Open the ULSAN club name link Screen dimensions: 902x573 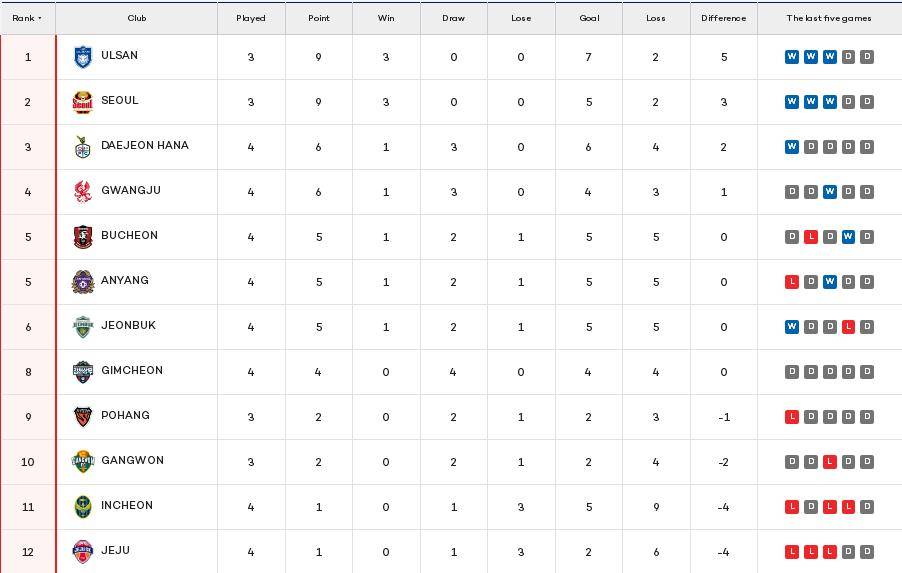119,56
